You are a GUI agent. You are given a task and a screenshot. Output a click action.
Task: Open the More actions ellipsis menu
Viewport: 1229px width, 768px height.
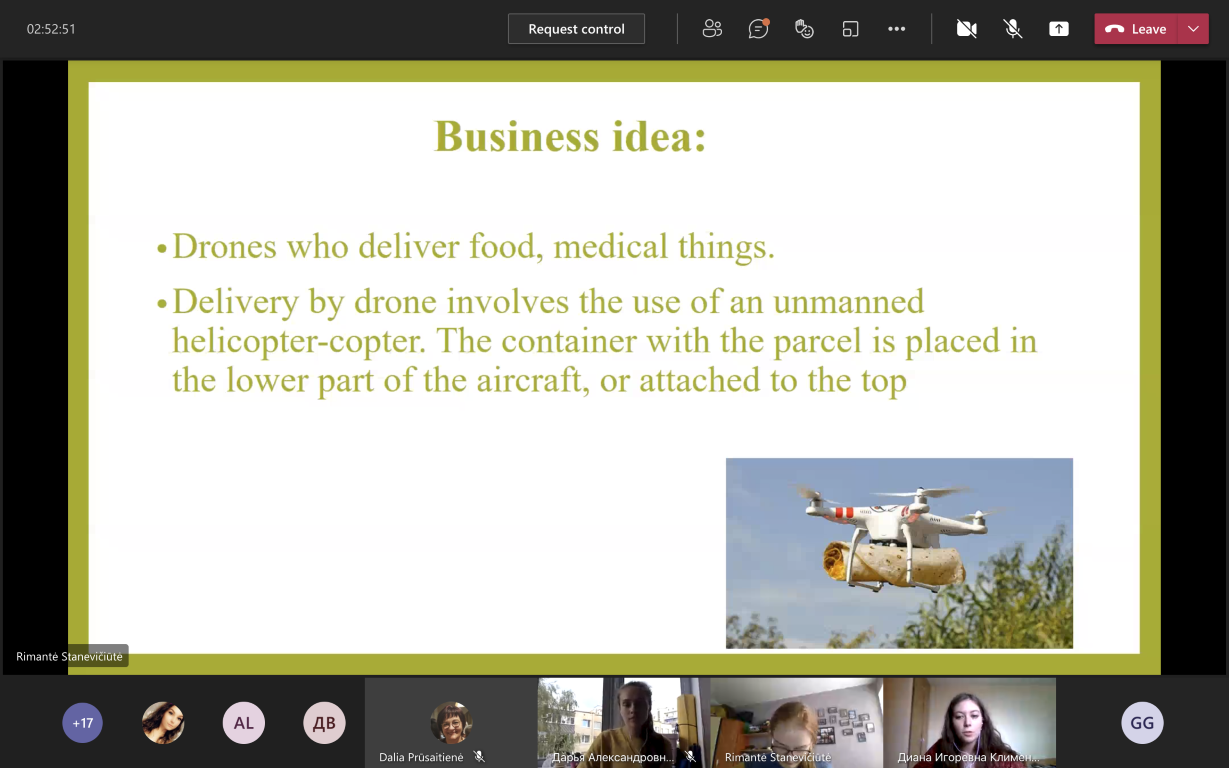coord(896,29)
